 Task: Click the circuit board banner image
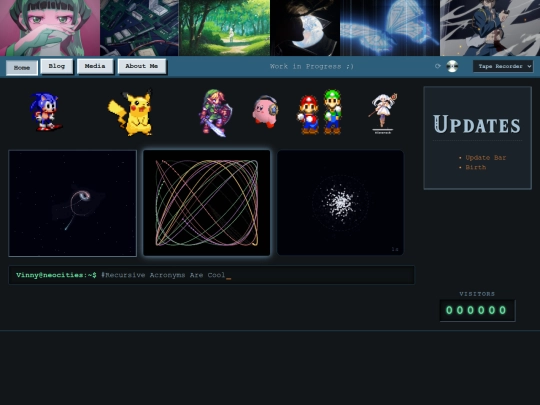pyautogui.click(x=139, y=28)
